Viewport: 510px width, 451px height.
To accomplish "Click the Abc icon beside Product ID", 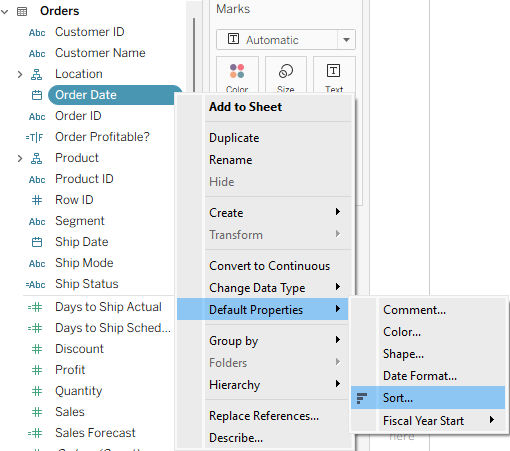I will pos(37,180).
